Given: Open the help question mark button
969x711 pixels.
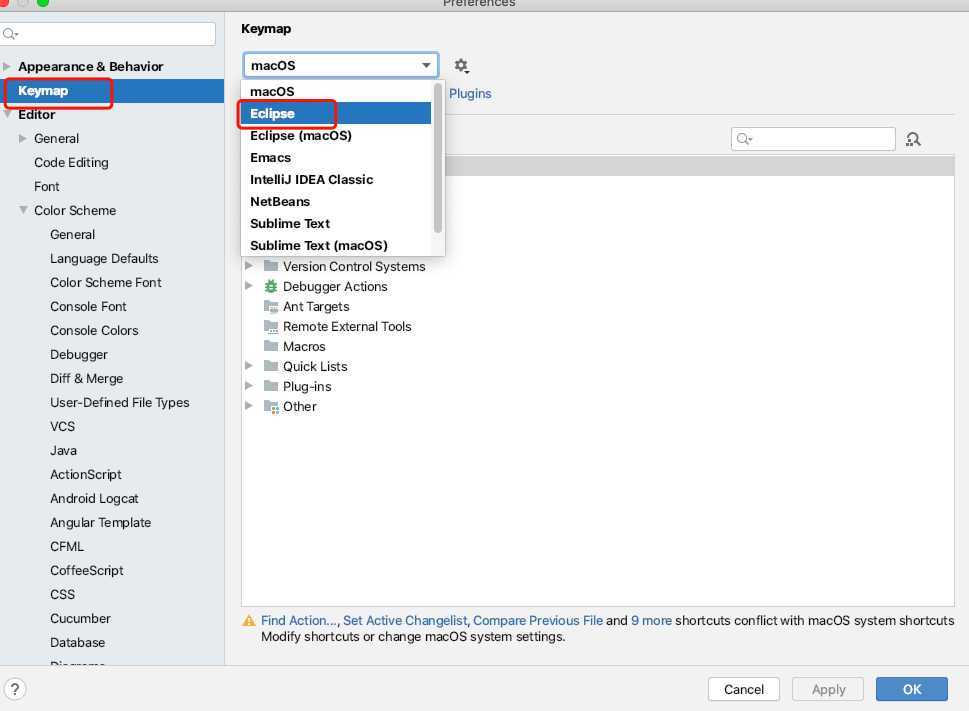Looking at the screenshot, I should click(x=15, y=688).
